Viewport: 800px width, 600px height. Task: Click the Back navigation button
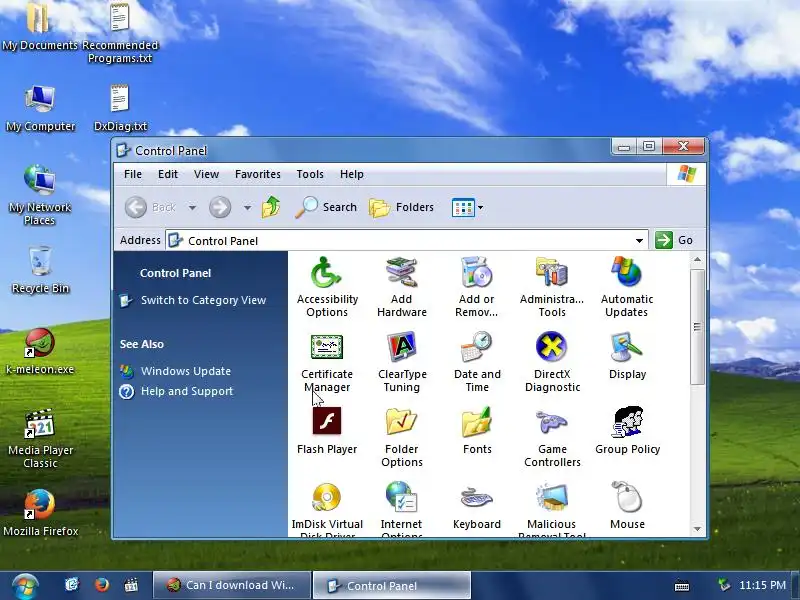[x=151, y=207]
